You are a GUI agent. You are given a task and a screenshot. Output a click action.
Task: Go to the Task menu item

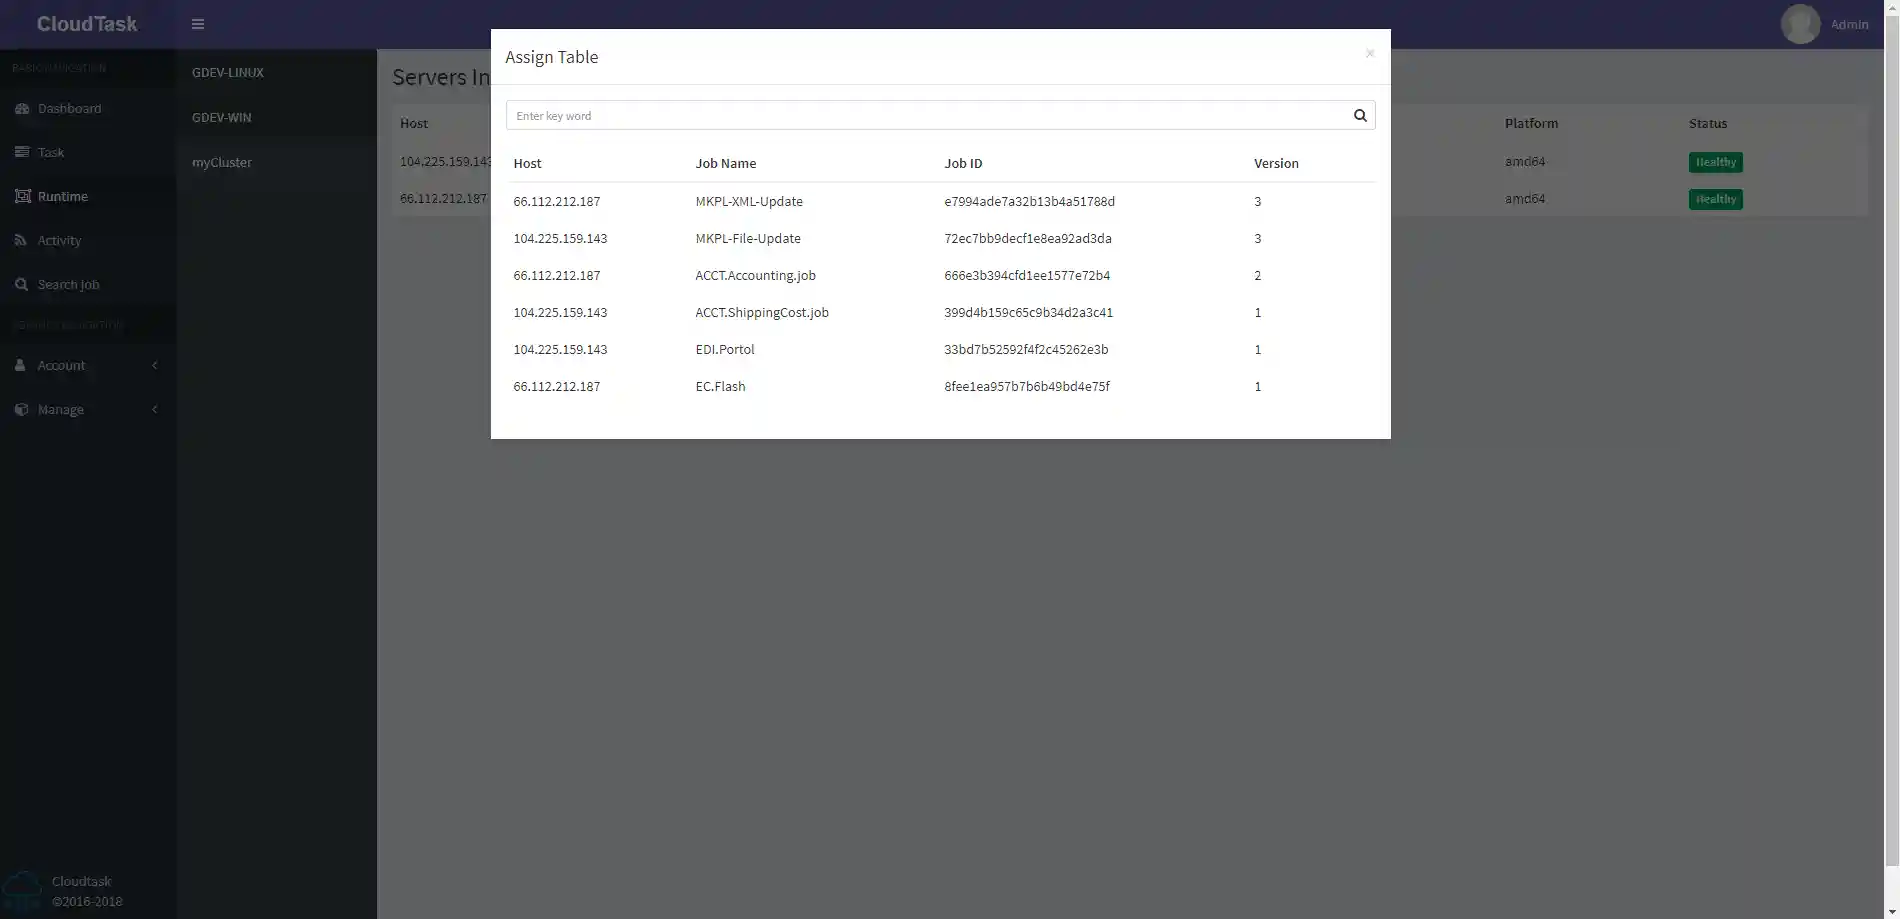tap(51, 152)
